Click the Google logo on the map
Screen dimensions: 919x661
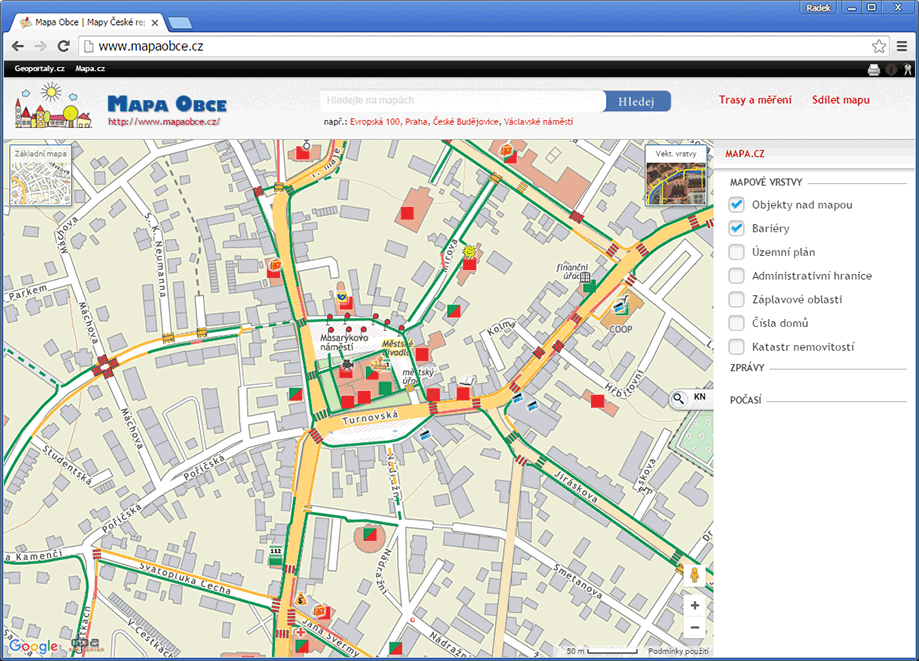point(33,646)
